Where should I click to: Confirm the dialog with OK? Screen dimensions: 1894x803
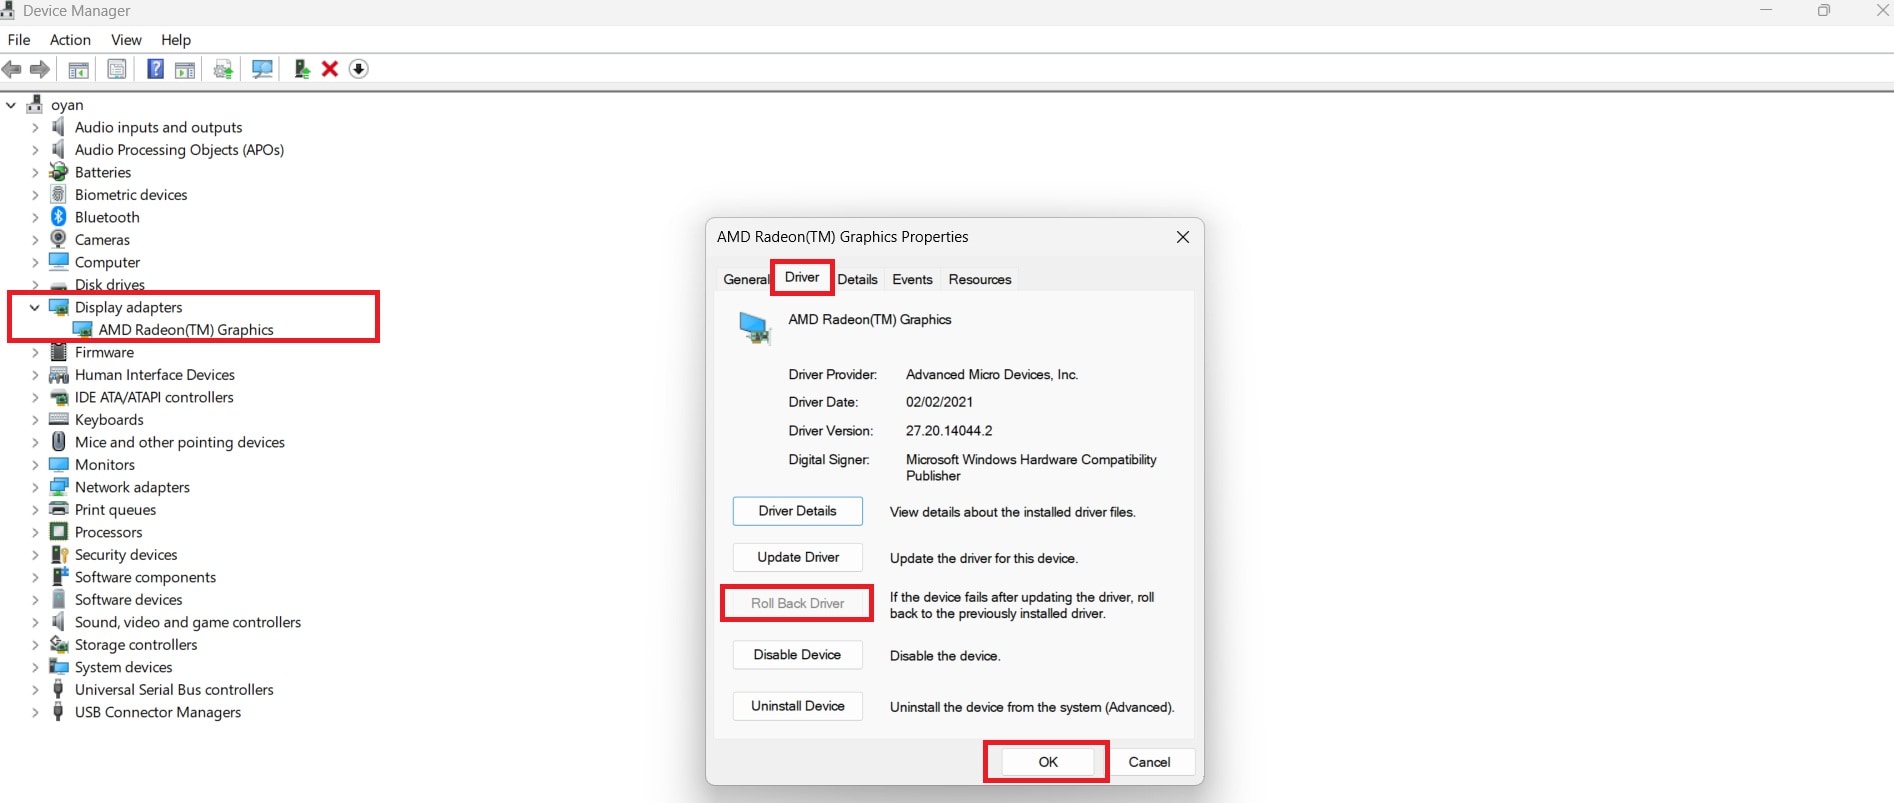pos(1047,762)
